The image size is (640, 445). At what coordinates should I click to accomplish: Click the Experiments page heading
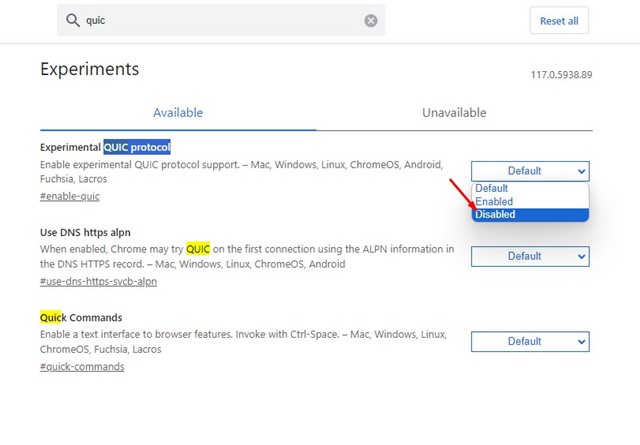coord(89,69)
